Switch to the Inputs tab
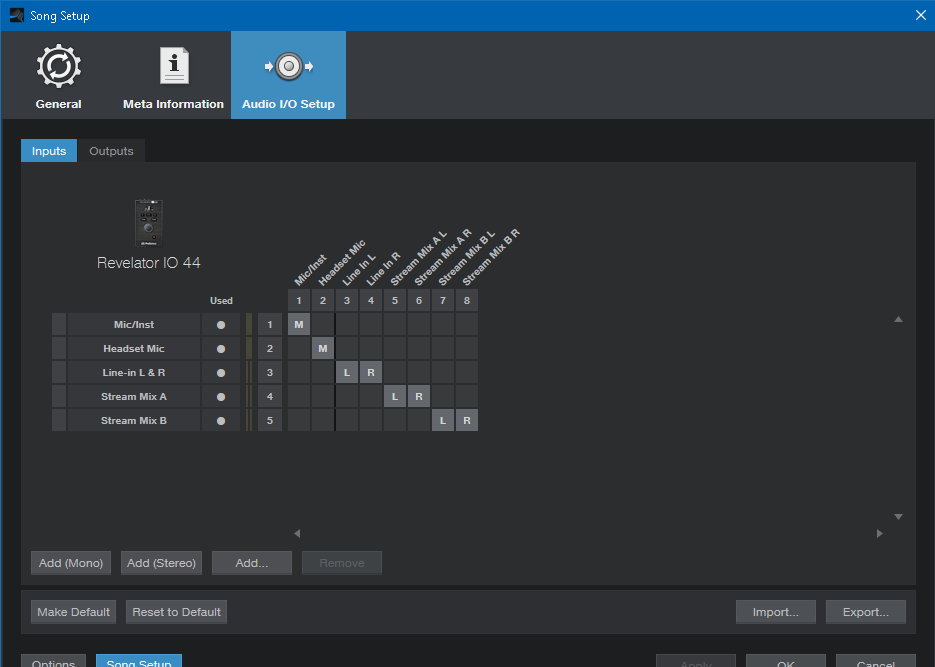 pos(49,151)
